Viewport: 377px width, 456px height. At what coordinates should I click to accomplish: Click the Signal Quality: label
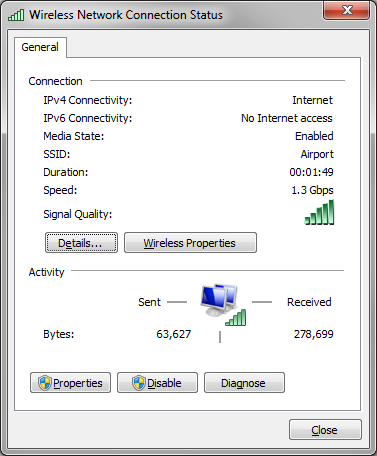(x=78, y=214)
